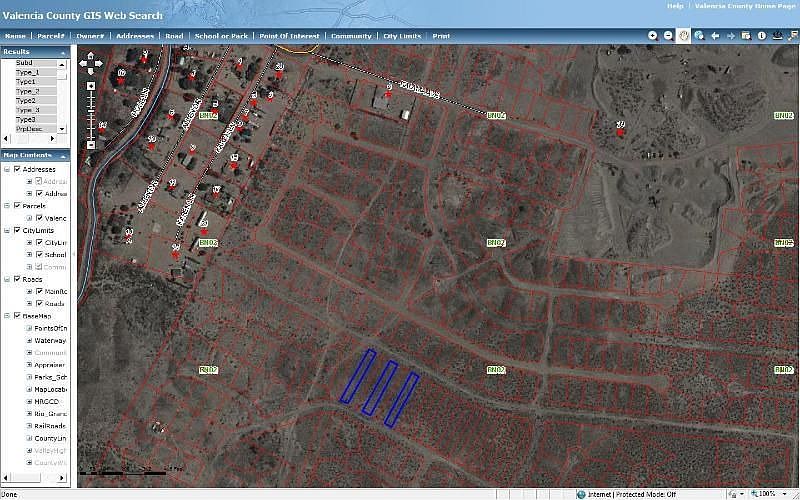Click the Help link
800x500 pixels.
pos(675,6)
